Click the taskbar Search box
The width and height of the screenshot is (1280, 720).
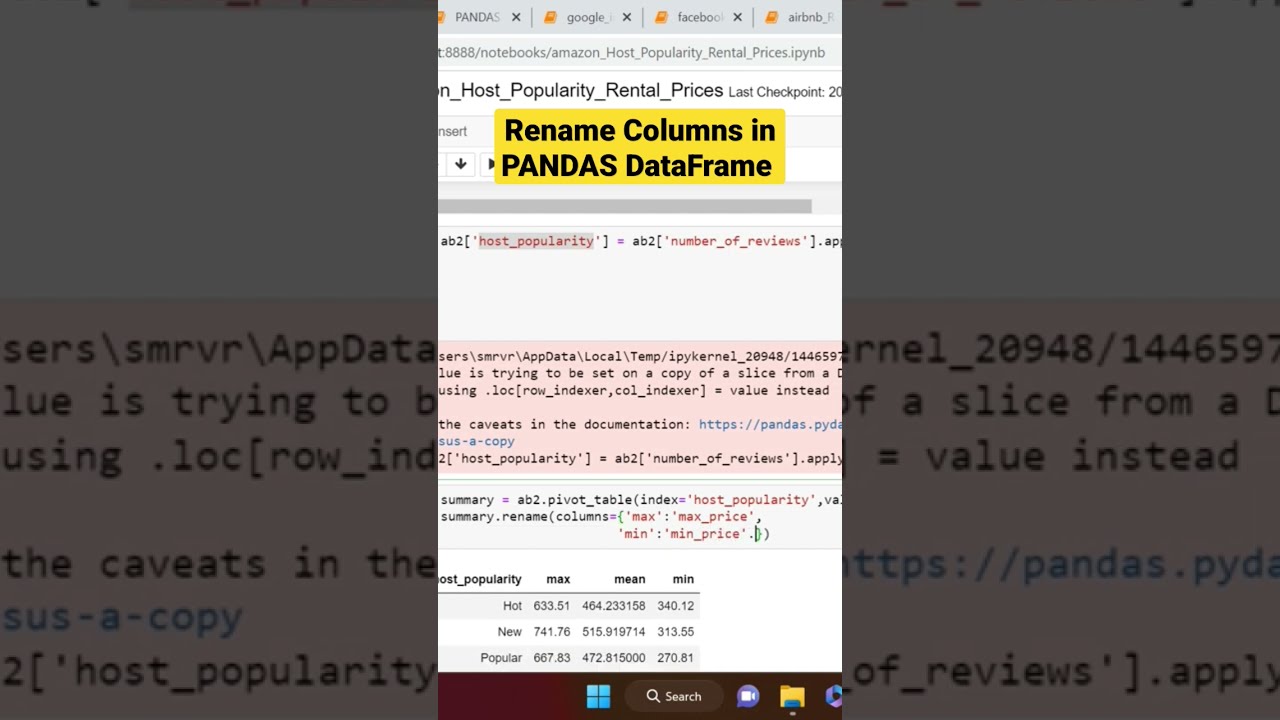[x=674, y=696]
